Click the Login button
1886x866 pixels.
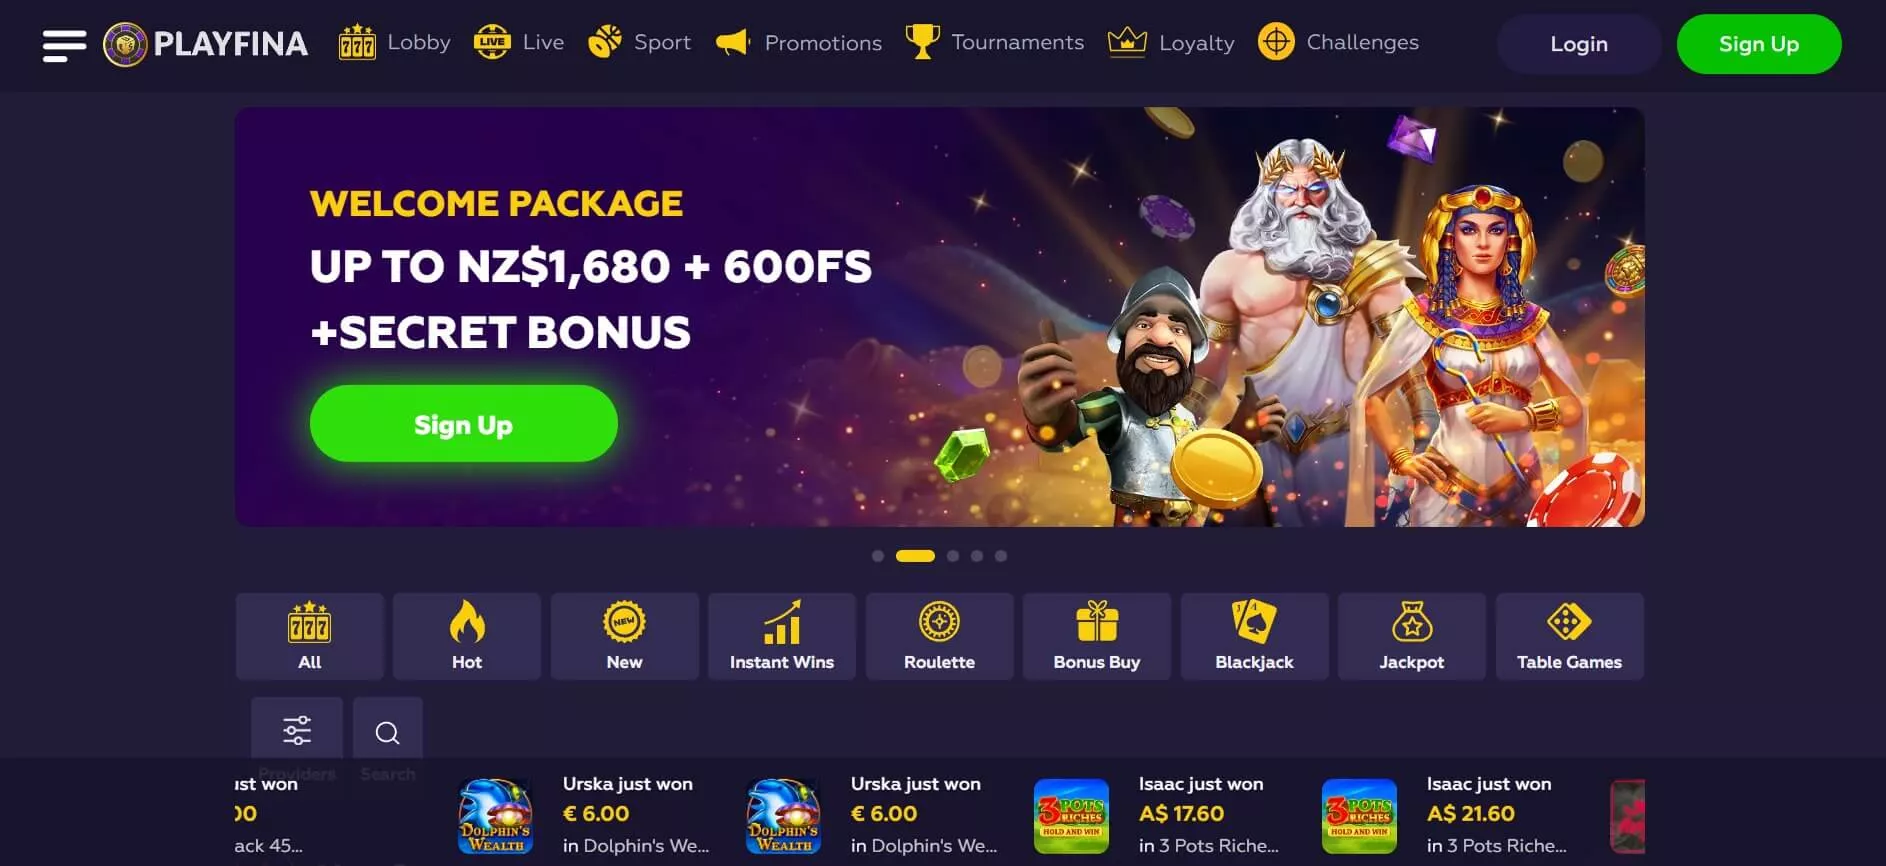[x=1579, y=44]
